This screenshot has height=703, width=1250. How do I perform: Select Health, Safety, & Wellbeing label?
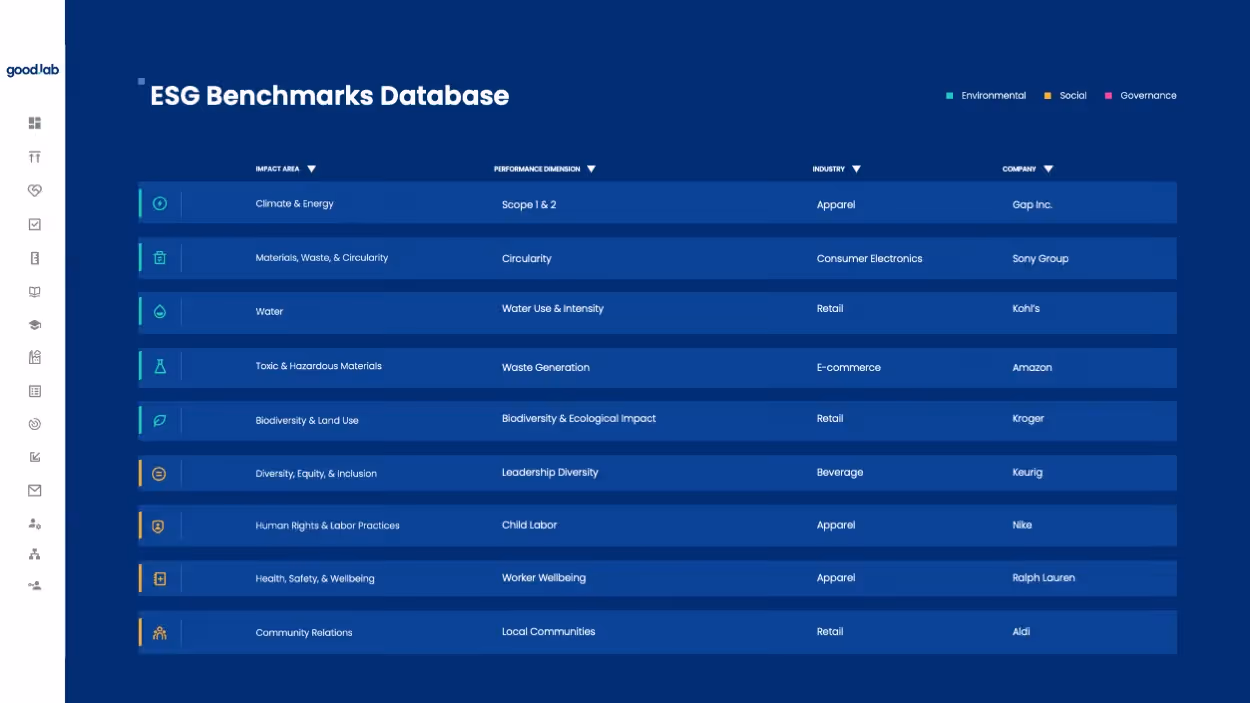[315, 579]
